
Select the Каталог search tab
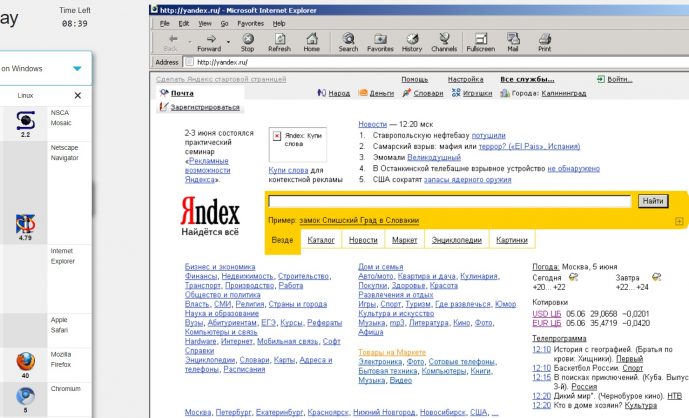[321, 240]
